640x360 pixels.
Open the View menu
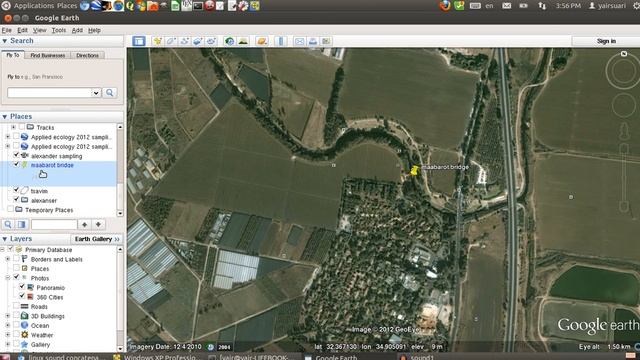[40, 30]
